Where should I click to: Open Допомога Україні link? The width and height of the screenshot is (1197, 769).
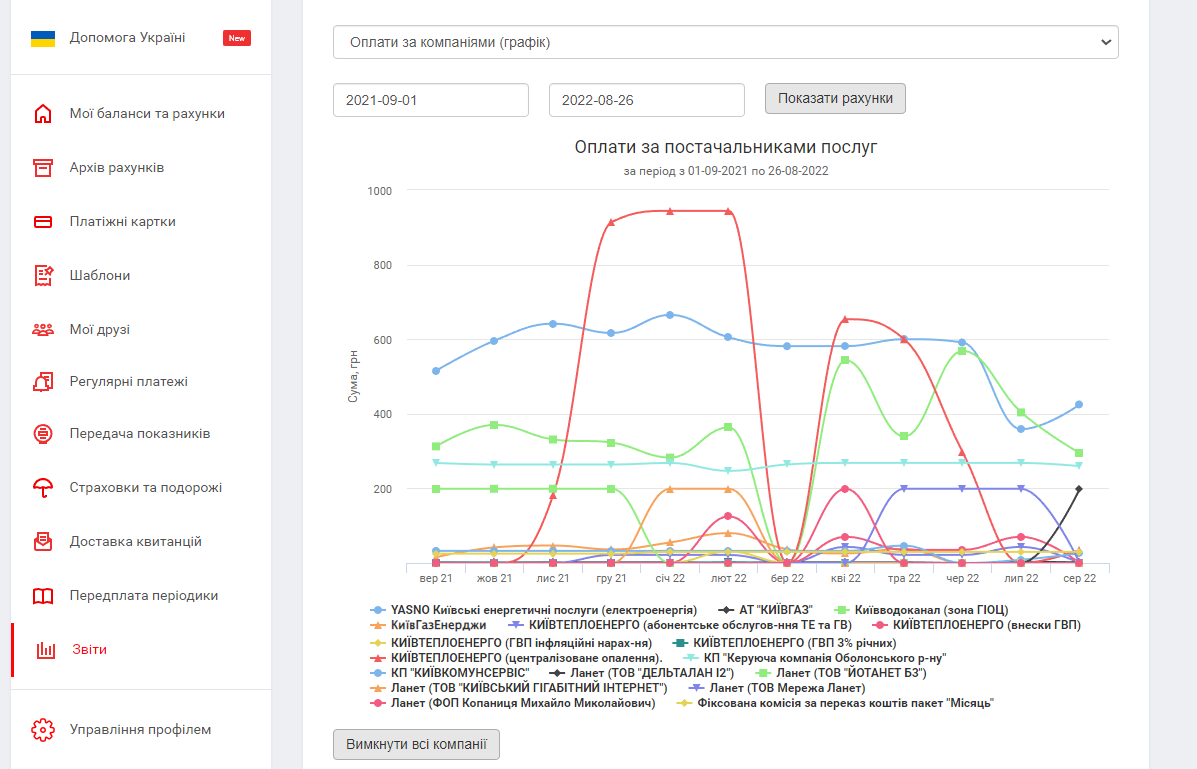point(127,38)
